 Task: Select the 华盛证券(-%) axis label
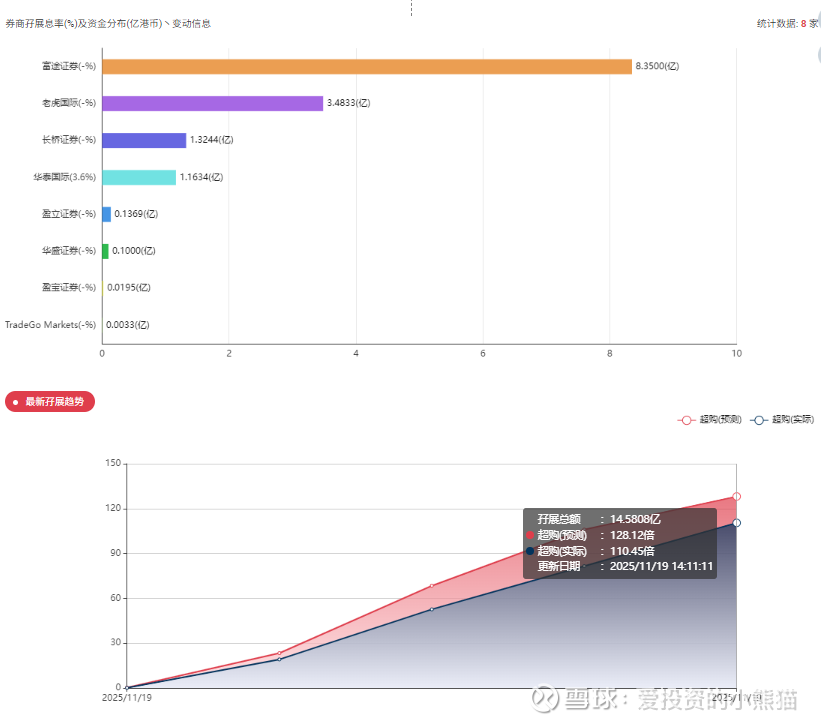coord(69,251)
